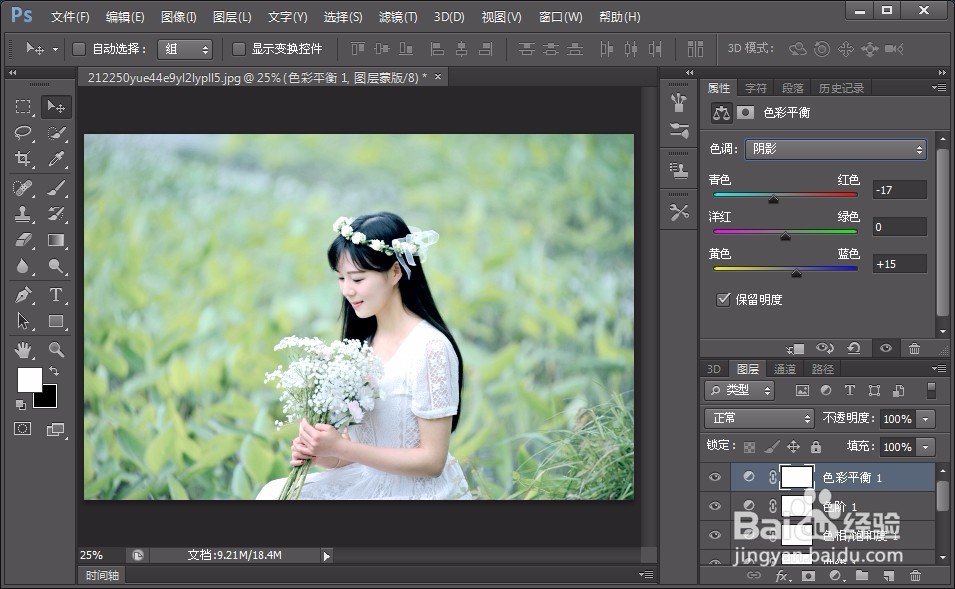Select the Horizontal Type tool
Viewport: 955px width, 589px height.
coord(56,295)
